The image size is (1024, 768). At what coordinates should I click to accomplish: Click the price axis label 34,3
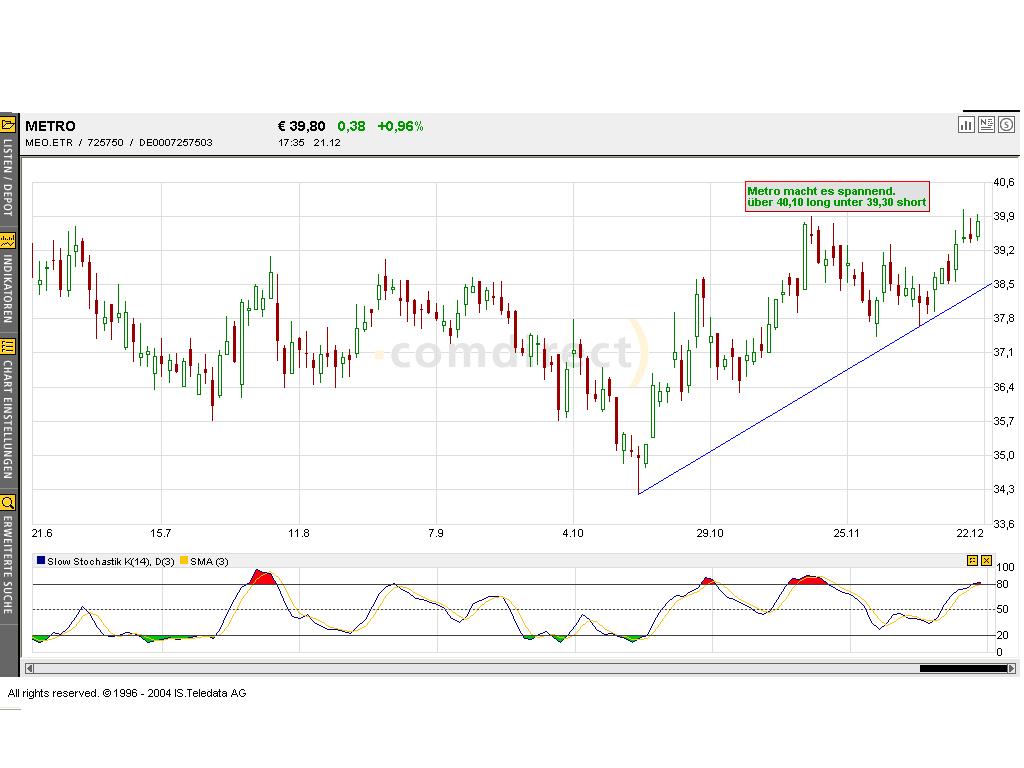[1004, 489]
